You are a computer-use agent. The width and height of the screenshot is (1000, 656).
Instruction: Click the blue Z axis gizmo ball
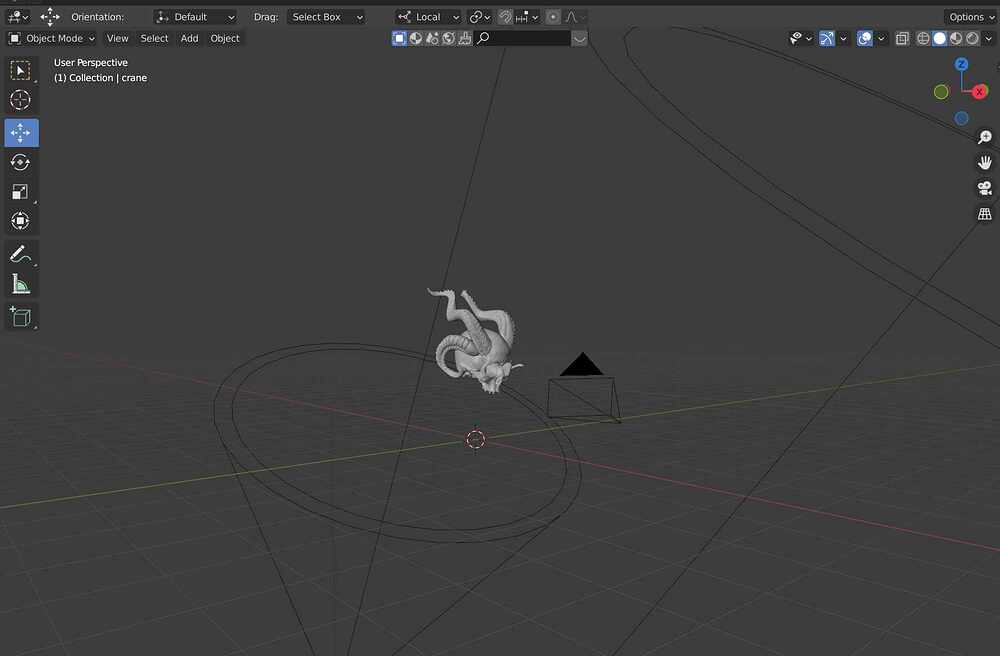click(961, 64)
